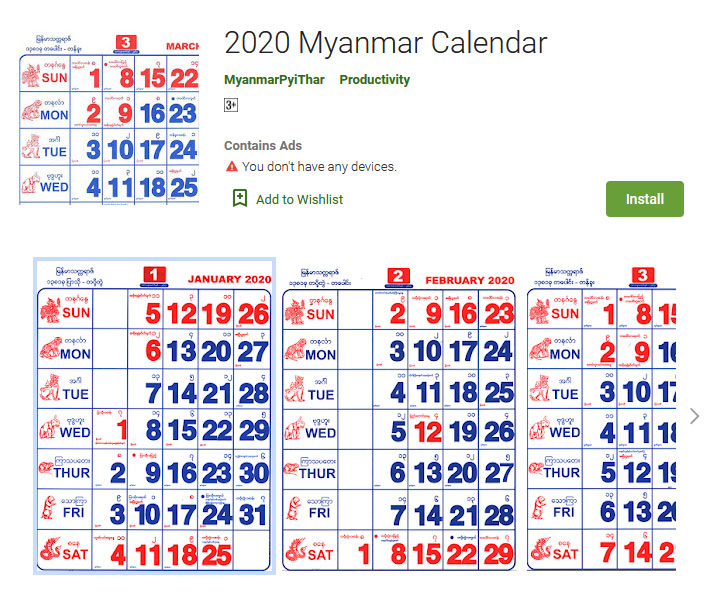
Task: Click the 2020 Myanmar Calendar title
Action: pos(385,43)
